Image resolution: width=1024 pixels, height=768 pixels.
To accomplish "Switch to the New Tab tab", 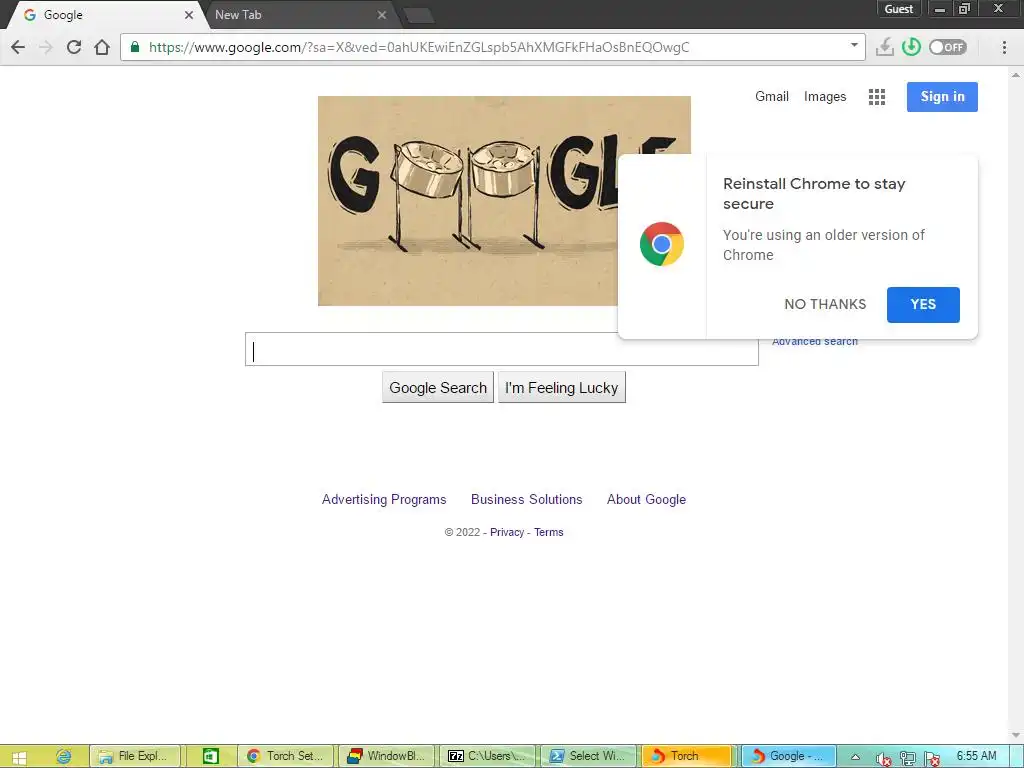I will (300, 14).
